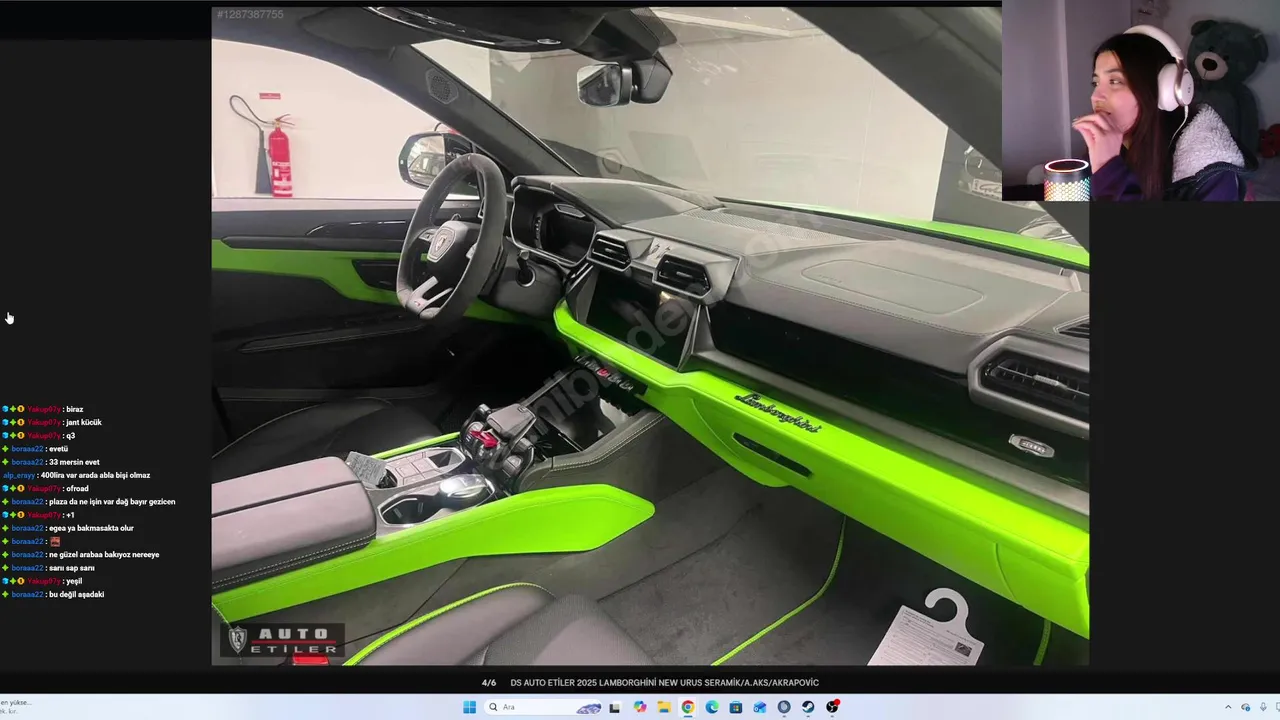Screen dimensions: 1280x720
Task: Click the chat message '+1'
Action: click(70, 515)
